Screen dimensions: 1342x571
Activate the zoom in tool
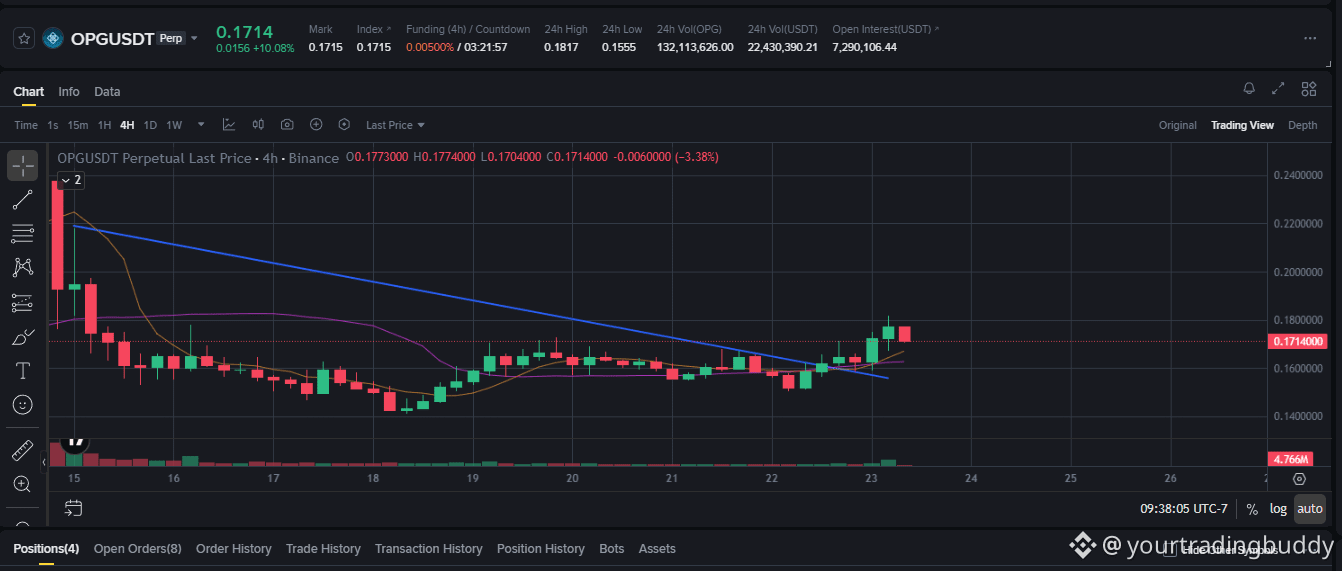(23, 484)
